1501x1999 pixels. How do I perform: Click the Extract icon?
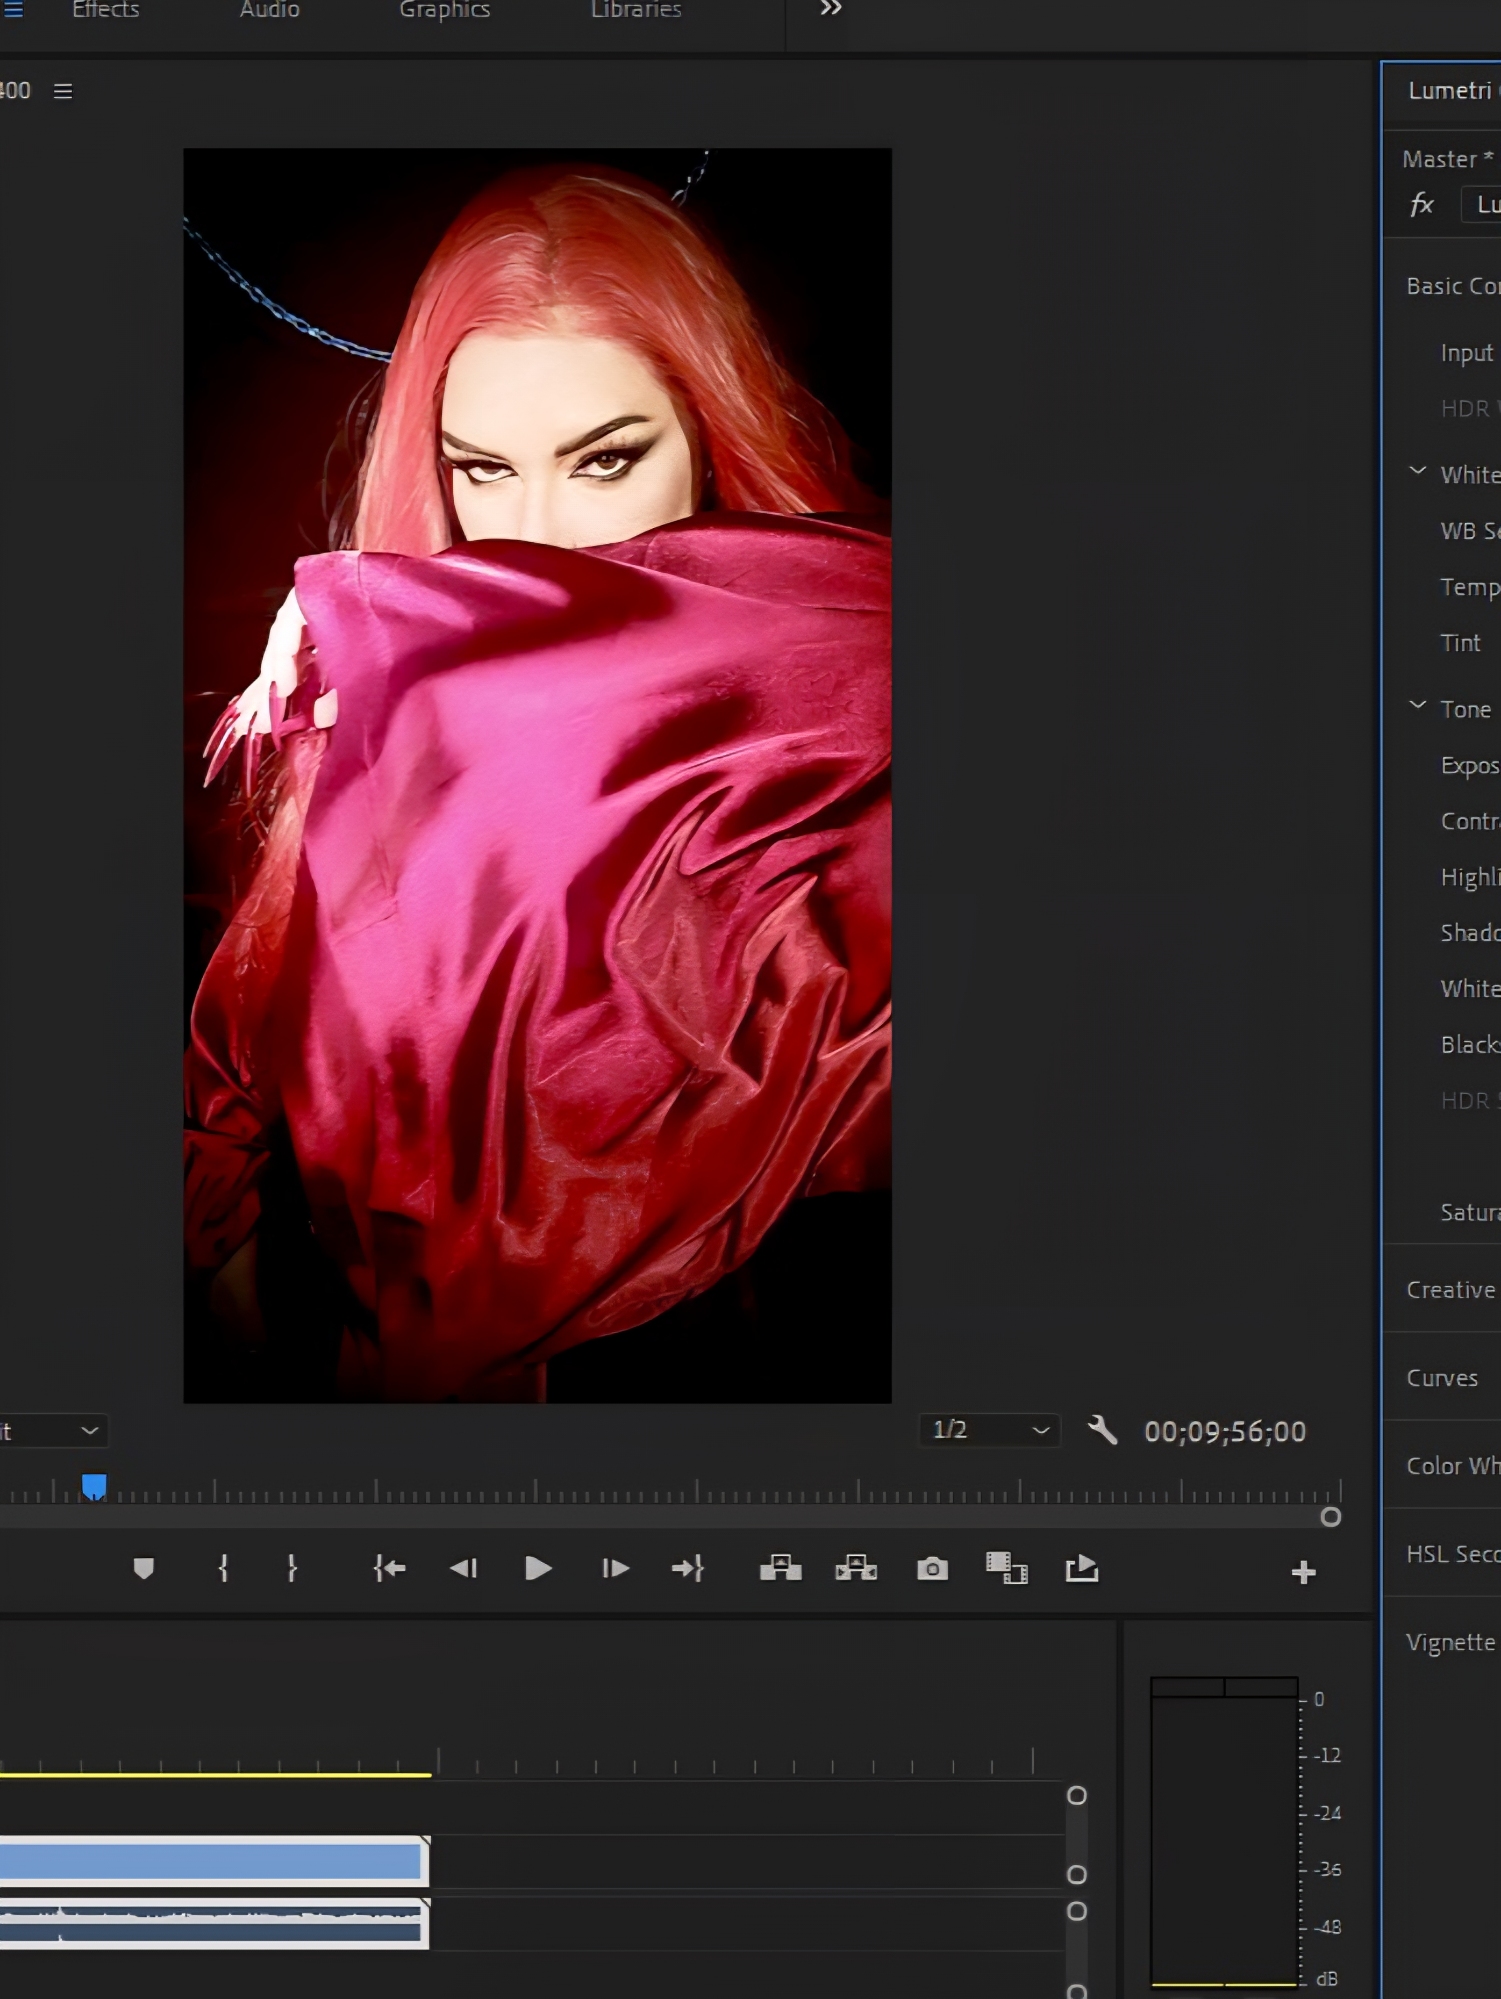coord(856,1568)
